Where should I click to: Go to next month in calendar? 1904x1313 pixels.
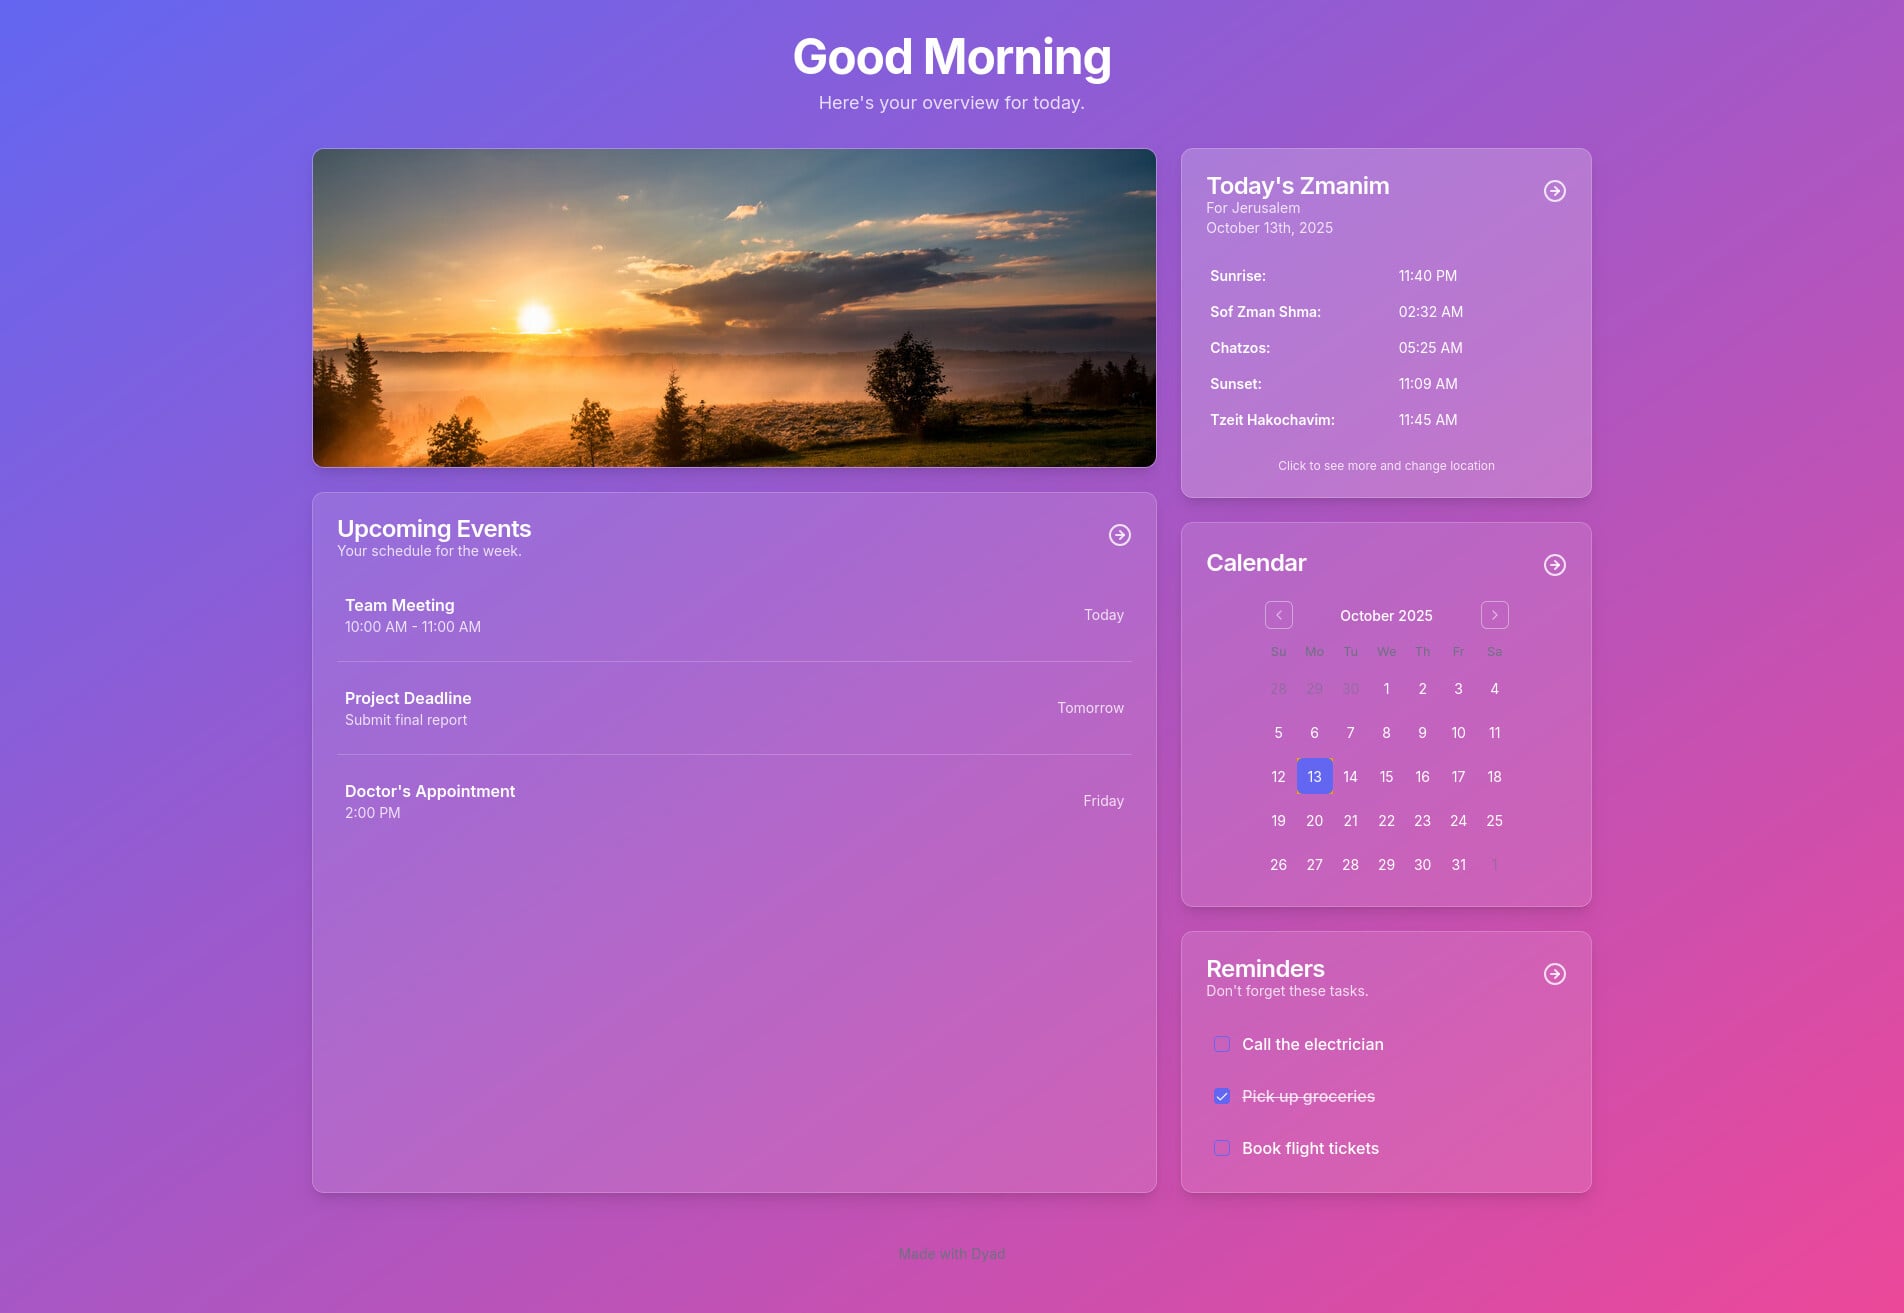pyautogui.click(x=1494, y=615)
